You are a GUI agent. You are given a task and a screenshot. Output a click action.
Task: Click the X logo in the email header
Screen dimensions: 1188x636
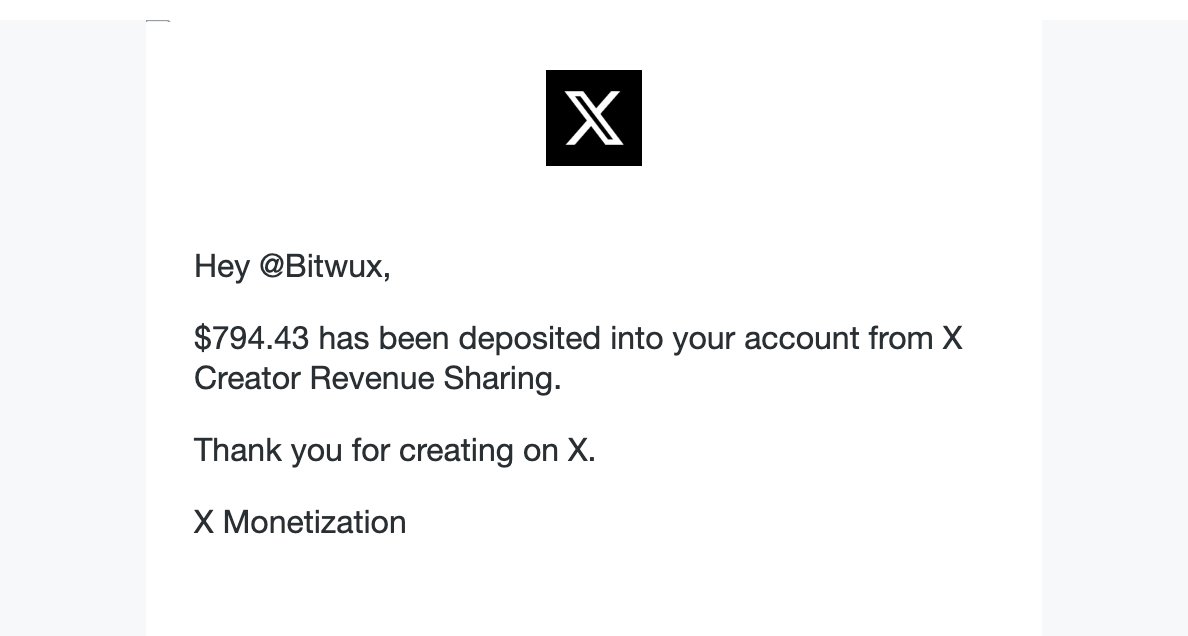[x=593, y=118]
